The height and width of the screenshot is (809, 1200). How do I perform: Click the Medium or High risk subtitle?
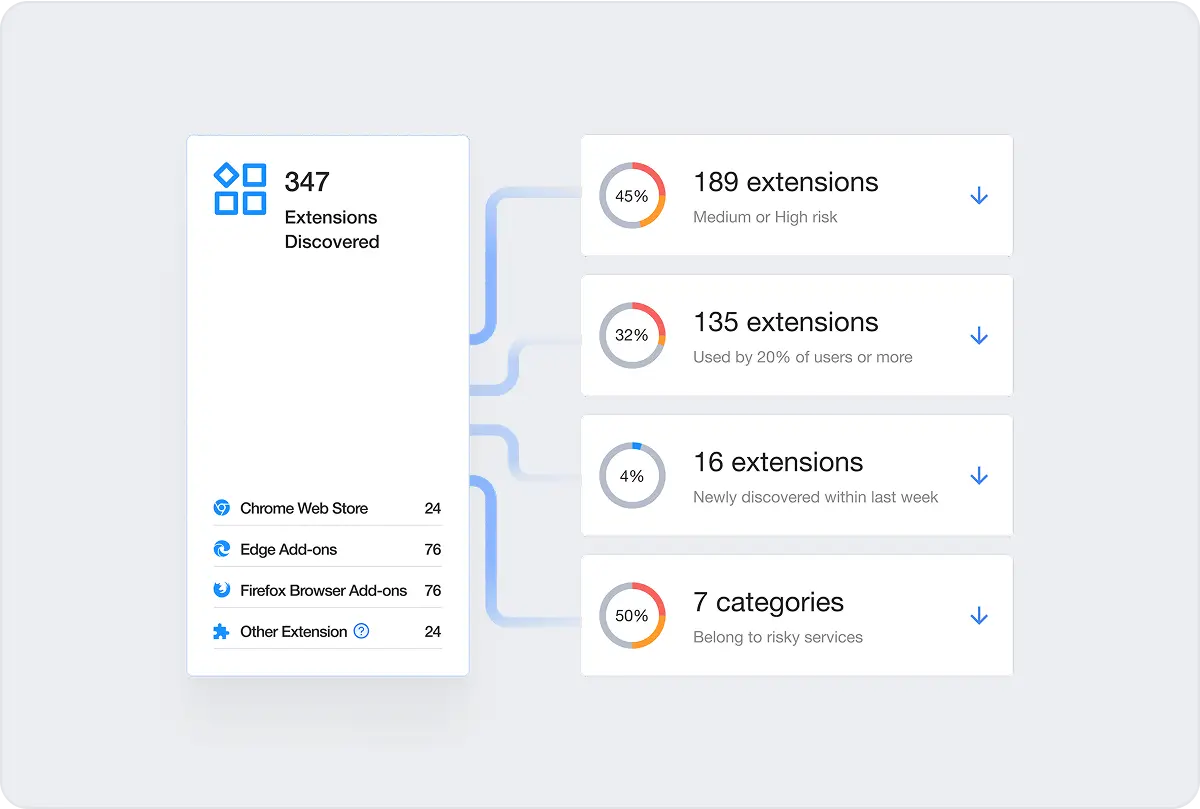tap(765, 217)
